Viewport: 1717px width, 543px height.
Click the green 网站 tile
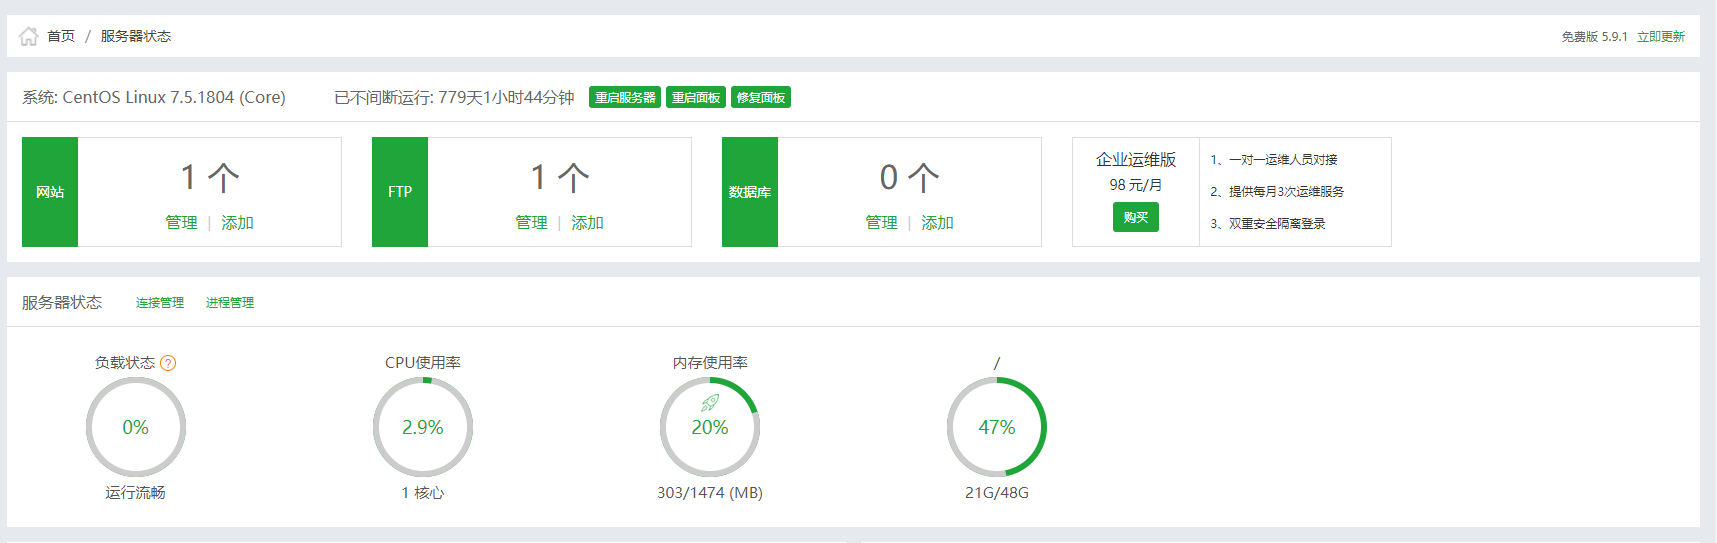tap(50, 192)
